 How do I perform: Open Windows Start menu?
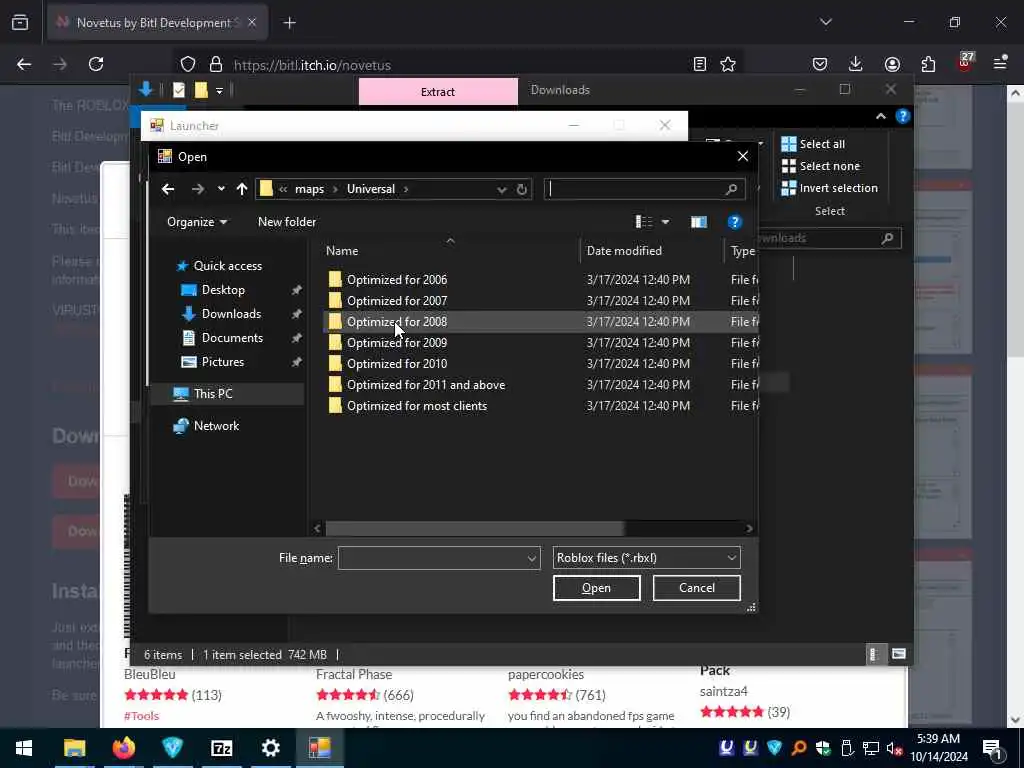click(x=24, y=748)
